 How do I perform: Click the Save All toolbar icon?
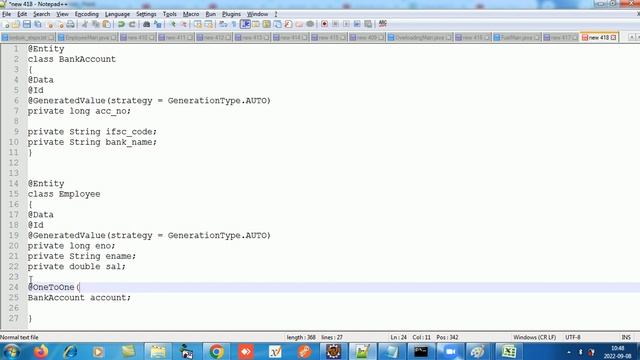[x=38, y=24]
